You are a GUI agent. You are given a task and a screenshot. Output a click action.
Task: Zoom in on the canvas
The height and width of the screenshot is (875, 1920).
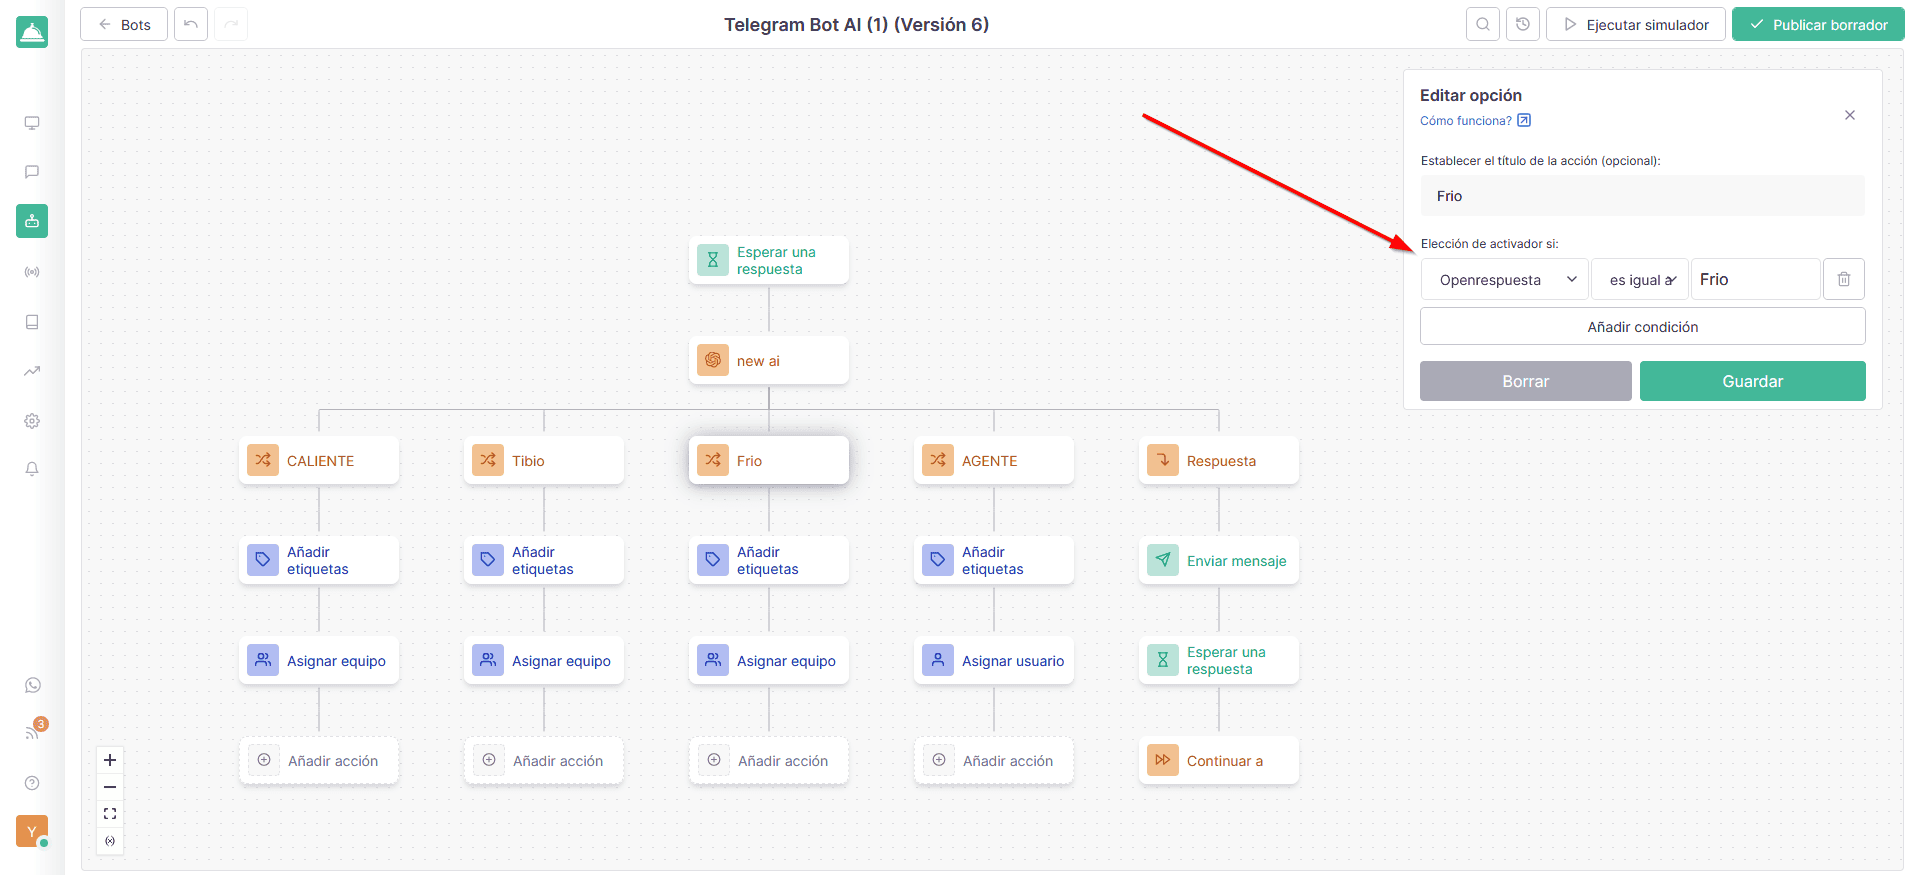tap(110, 760)
